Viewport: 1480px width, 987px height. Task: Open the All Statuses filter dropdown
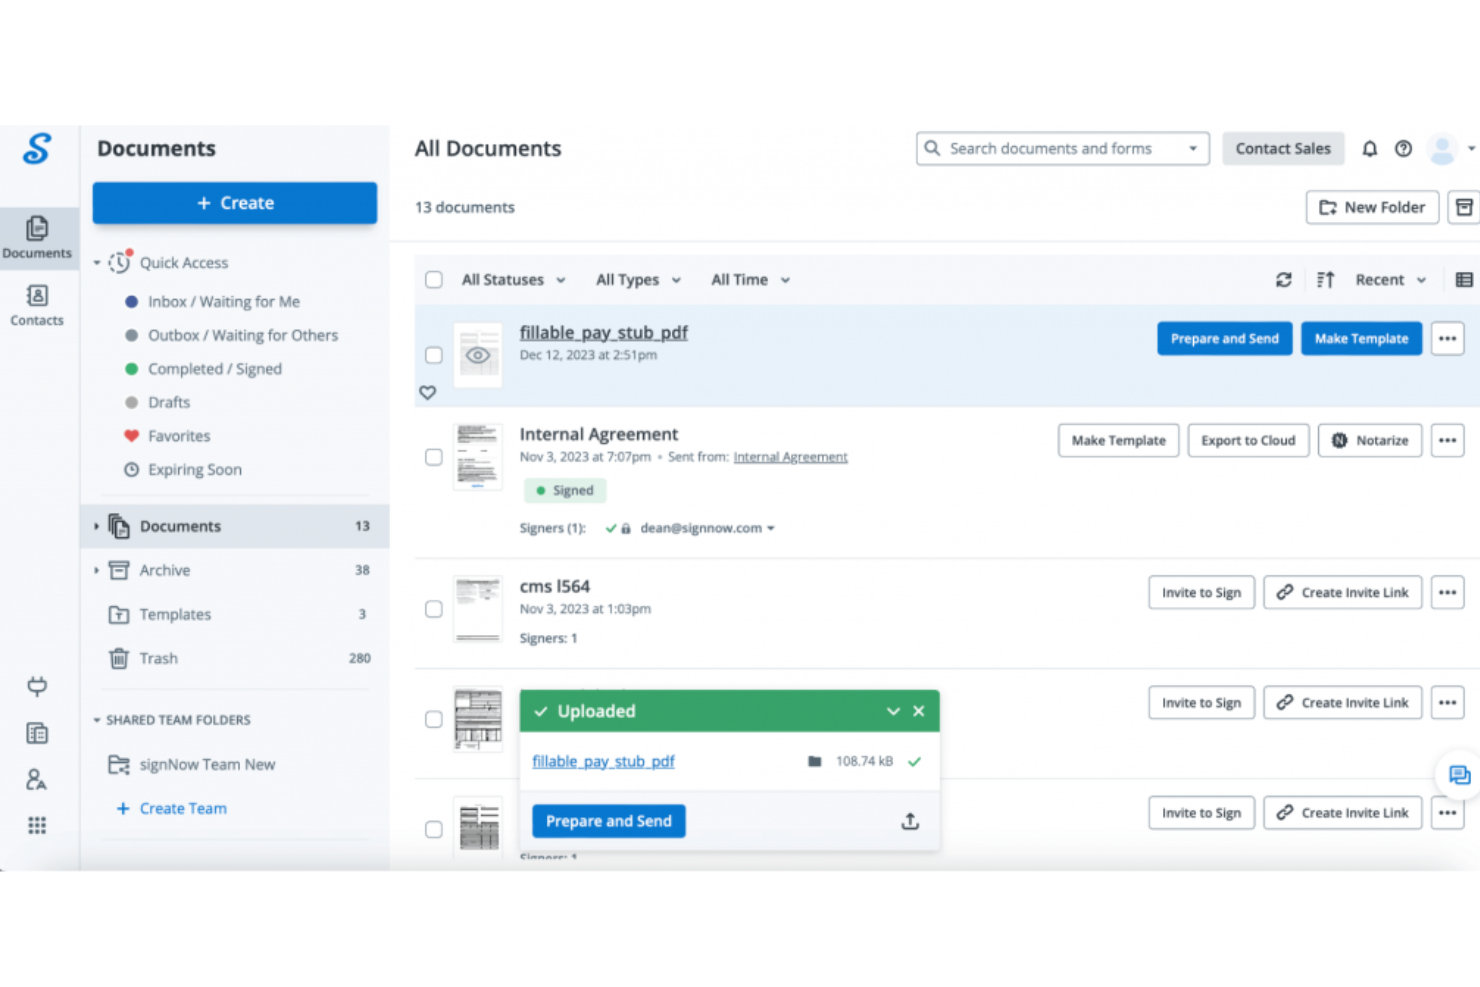[513, 280]
